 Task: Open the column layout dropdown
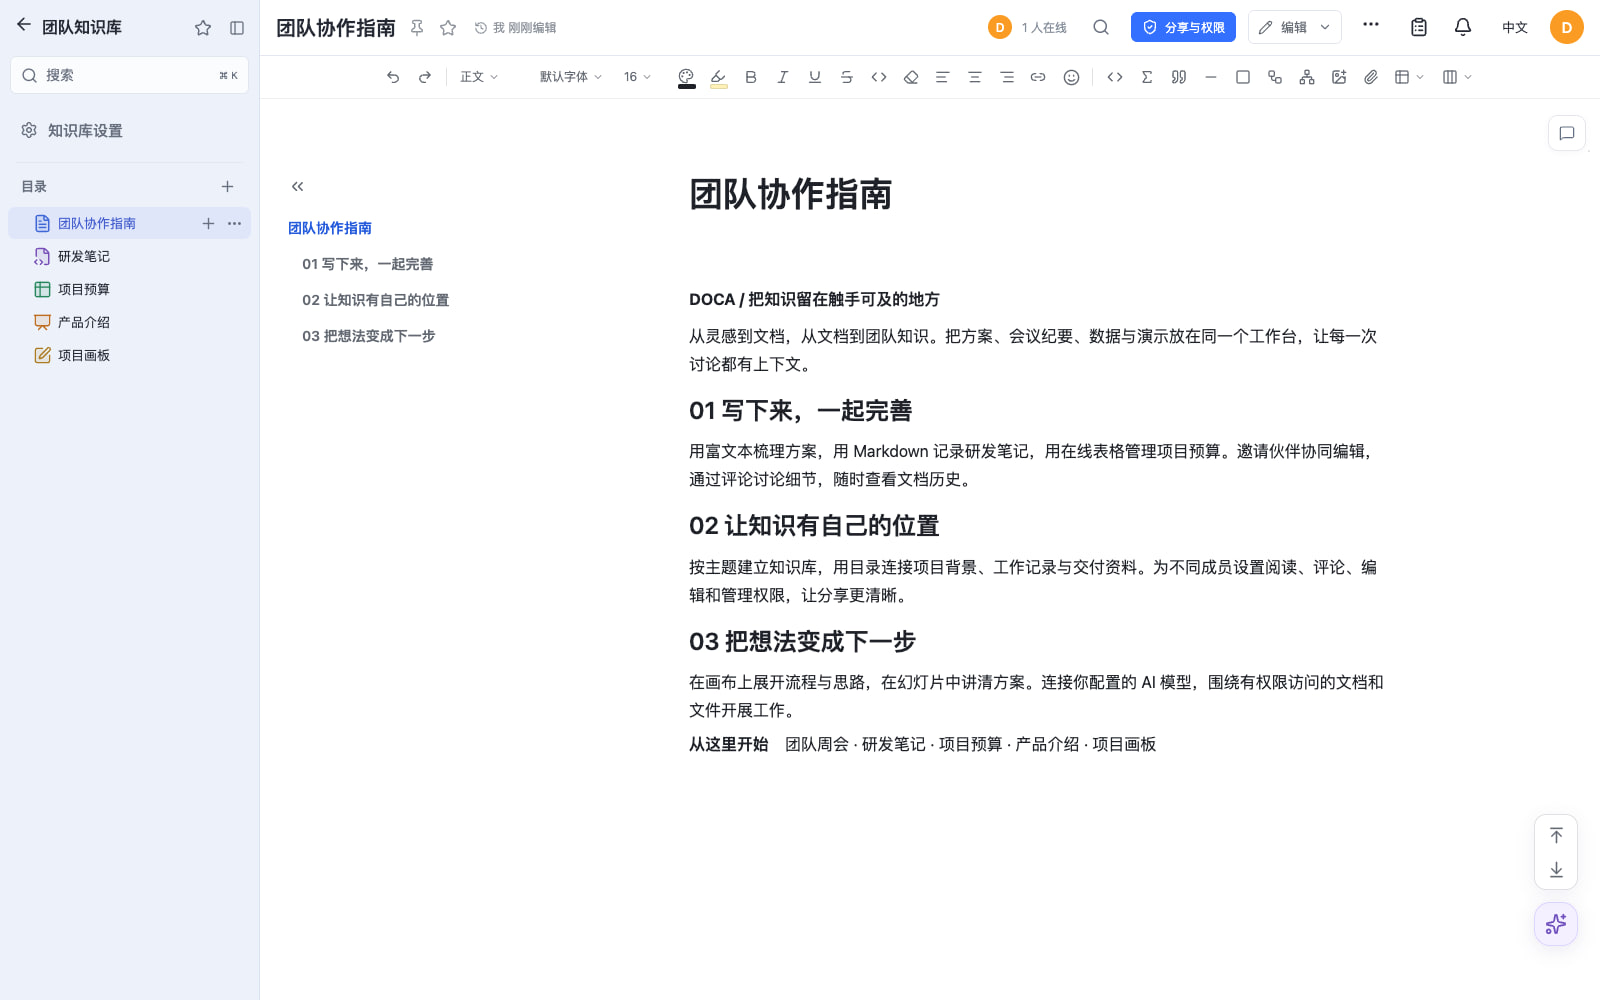point(1457,77)
